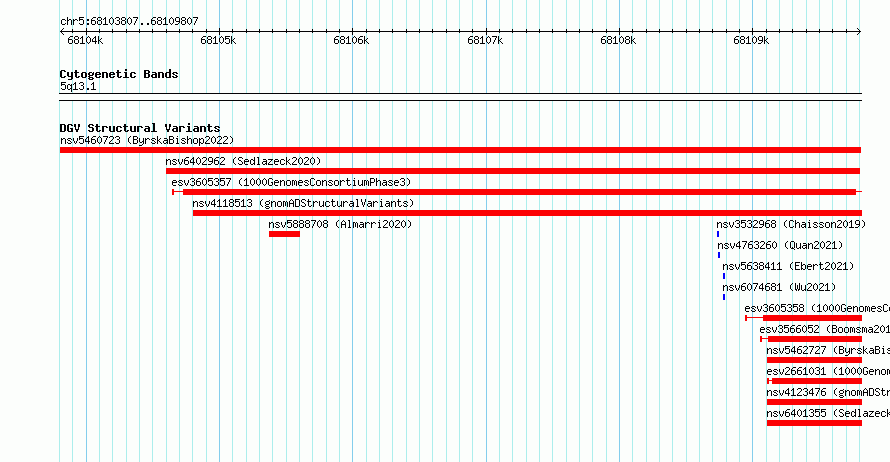The height and width of the screenshot is (462, 890).
Task: Select the red bar under esv2661031
Action: tap(815, 381)
